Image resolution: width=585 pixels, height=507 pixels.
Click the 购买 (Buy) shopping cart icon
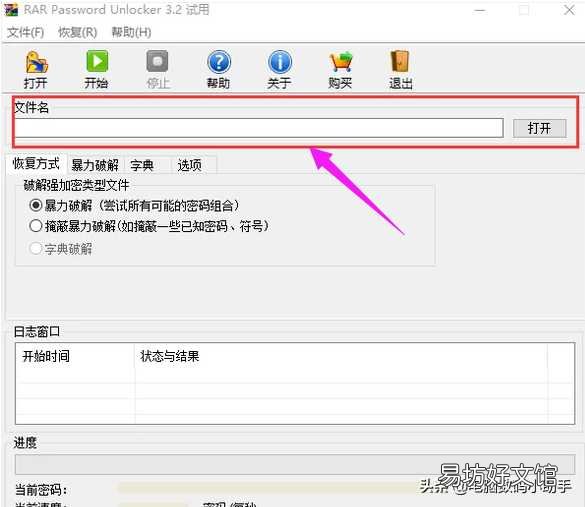pyautogui.click(x=340, y=70)
